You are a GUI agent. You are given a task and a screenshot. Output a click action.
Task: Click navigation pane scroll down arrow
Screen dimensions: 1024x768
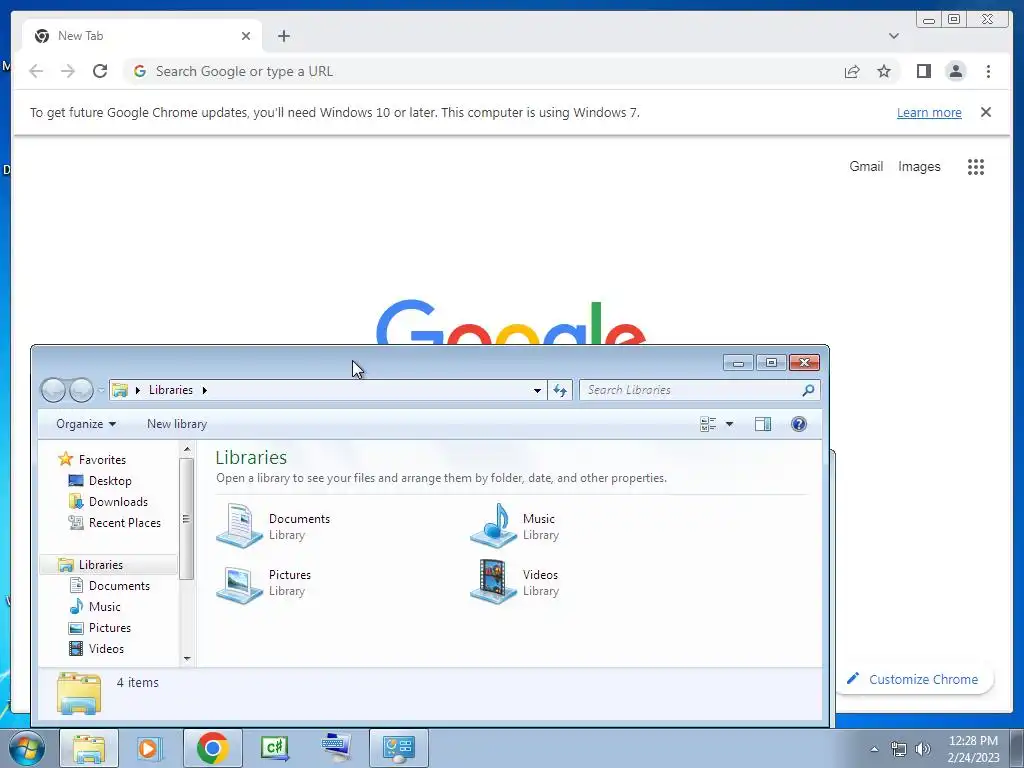tap(187, 658)
